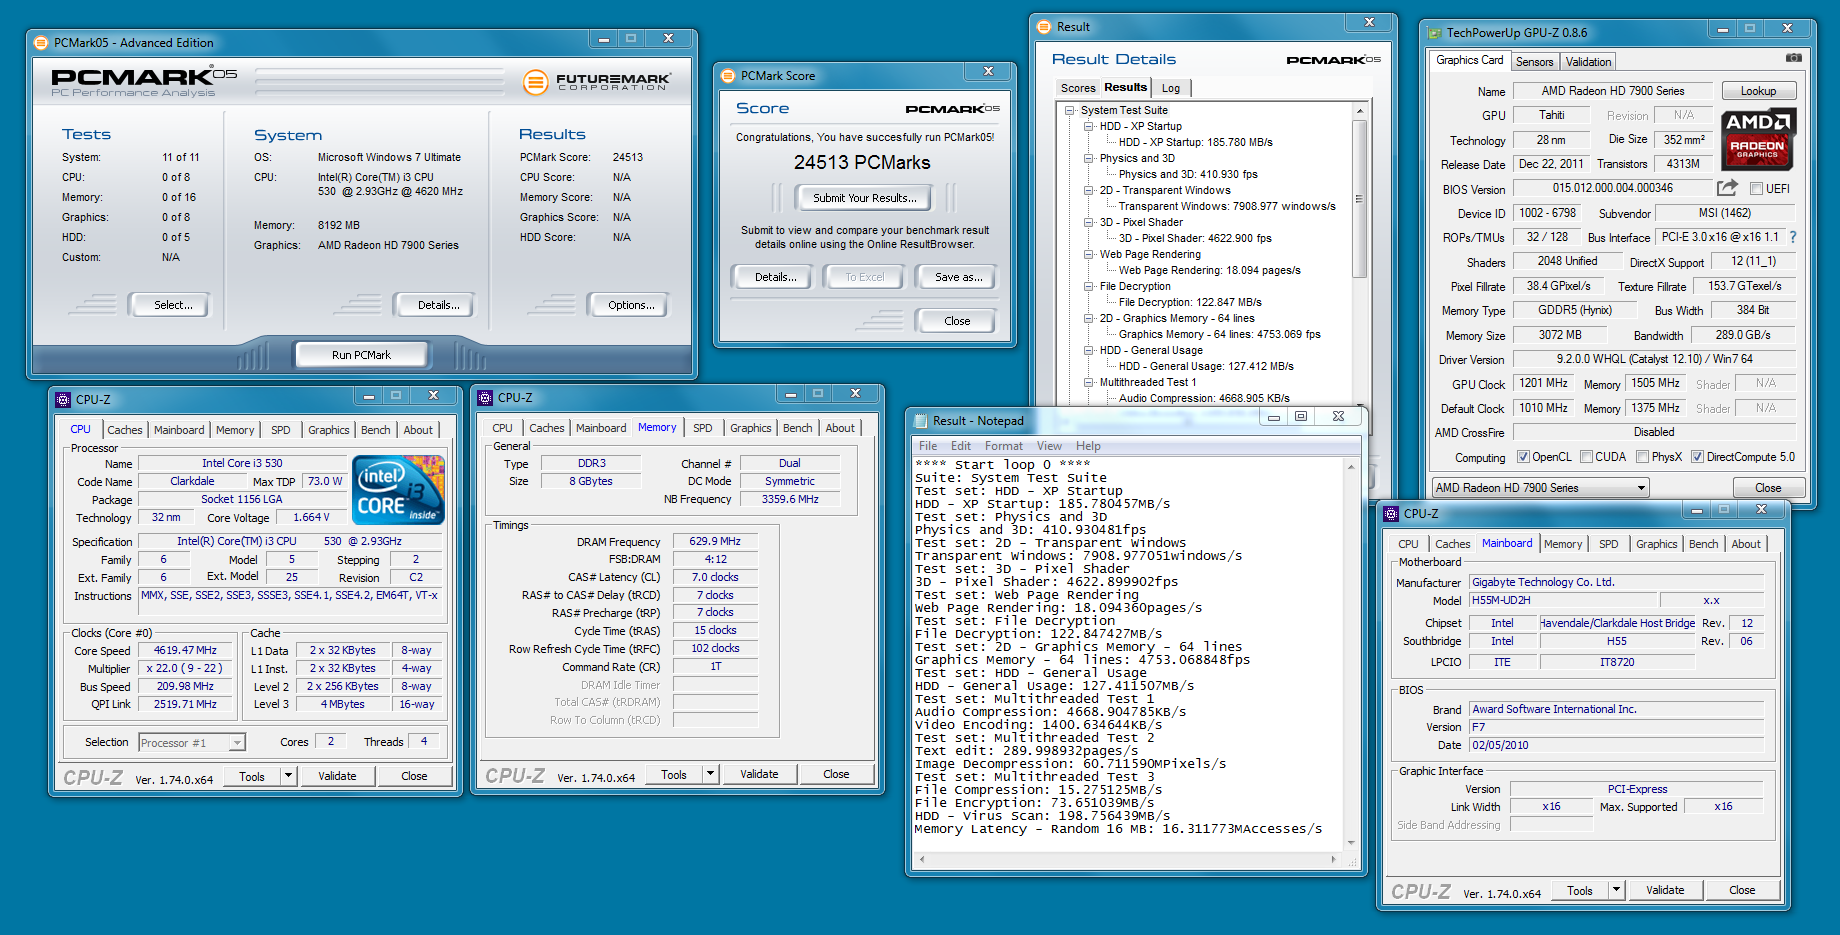1840x935 pixels.
Task: Click the BIOS Version field in GPU-Z
Action: (x=1612, y=188)
